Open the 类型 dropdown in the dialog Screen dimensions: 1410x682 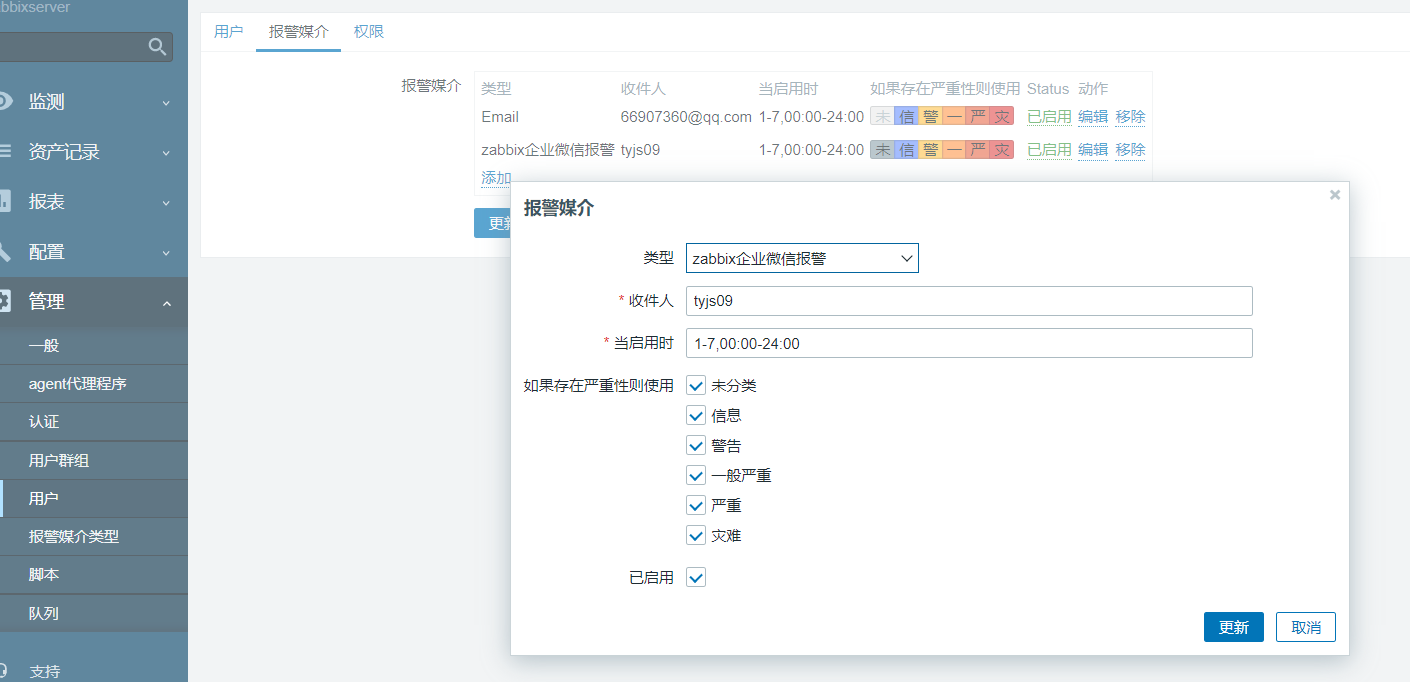802,258
